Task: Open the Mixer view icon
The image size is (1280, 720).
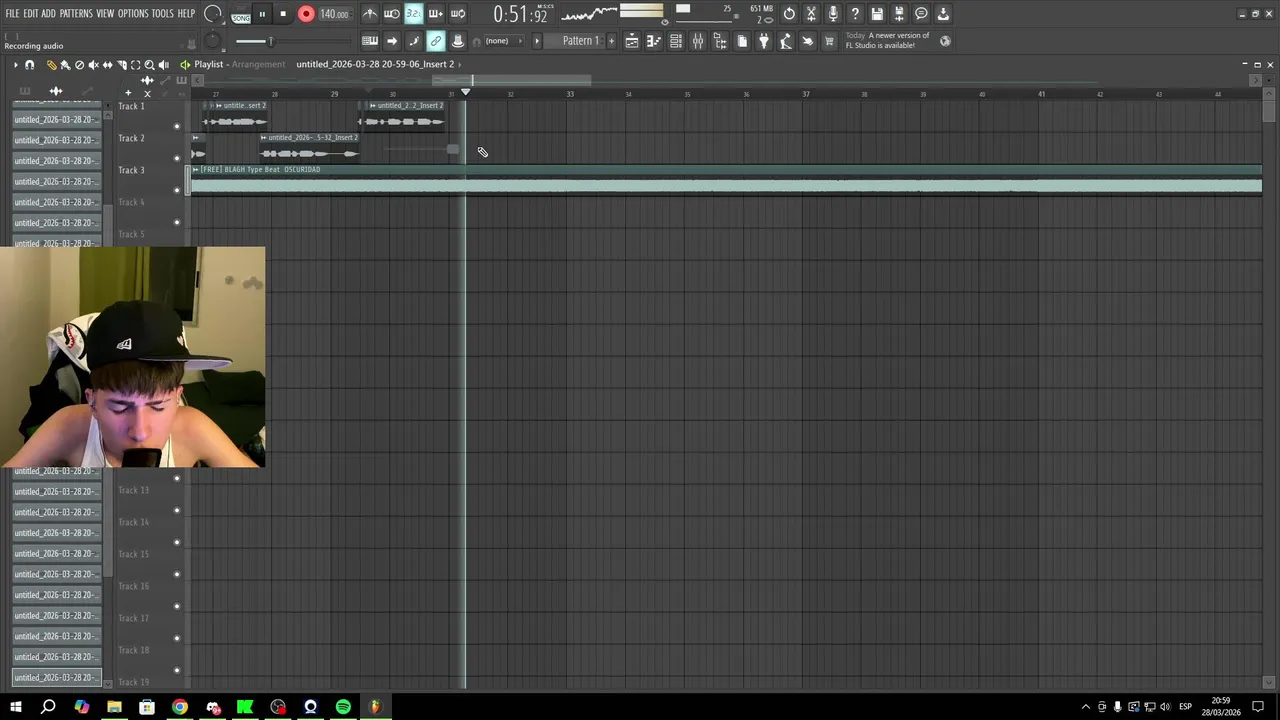Action: pyautogui.click(x=698, y=41)
